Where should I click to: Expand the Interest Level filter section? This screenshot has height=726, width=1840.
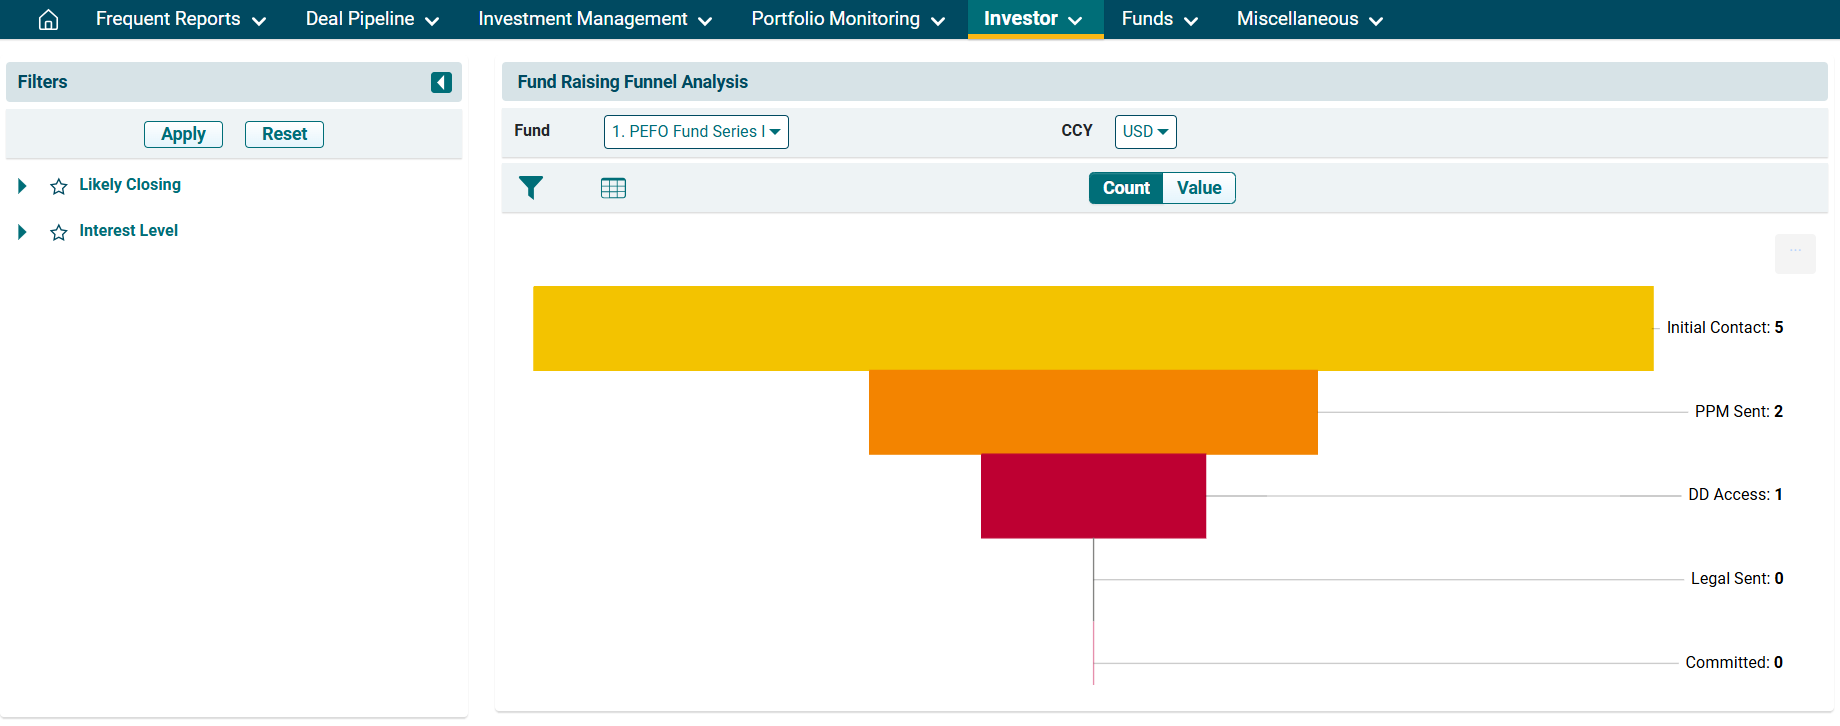[x=22, y=232]
